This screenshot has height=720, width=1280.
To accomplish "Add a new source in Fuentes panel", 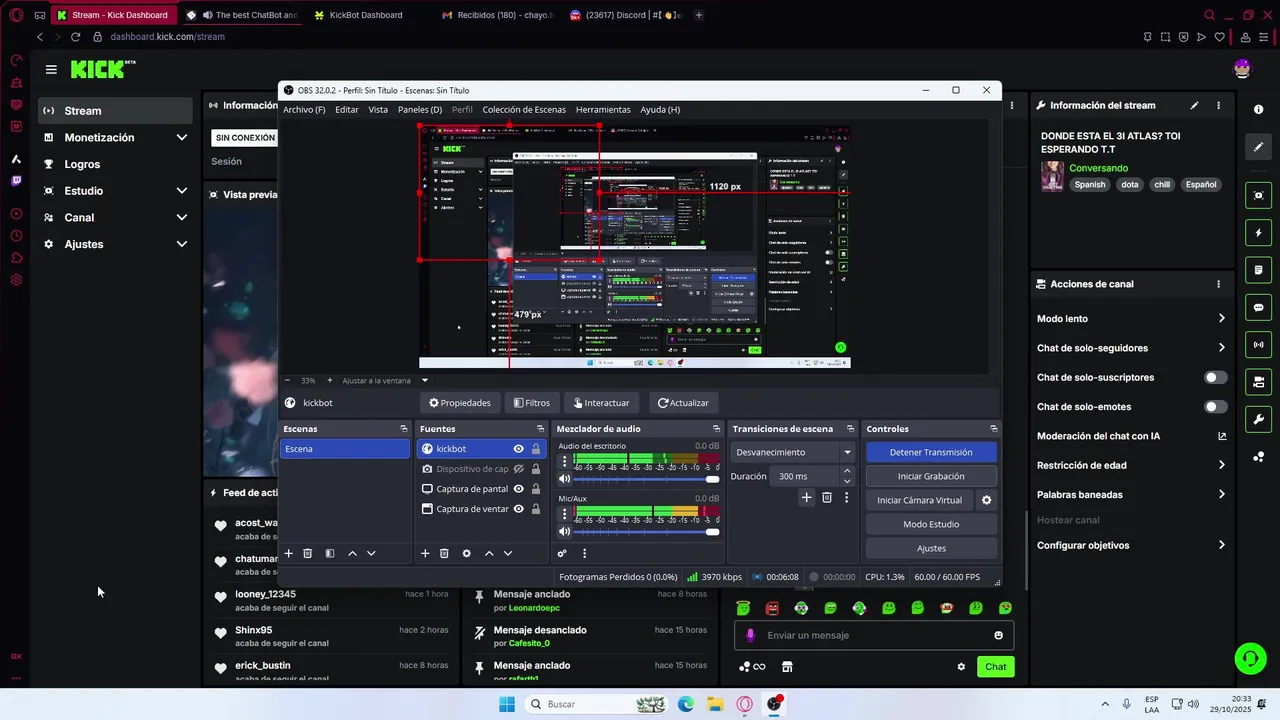I will 425,553.
